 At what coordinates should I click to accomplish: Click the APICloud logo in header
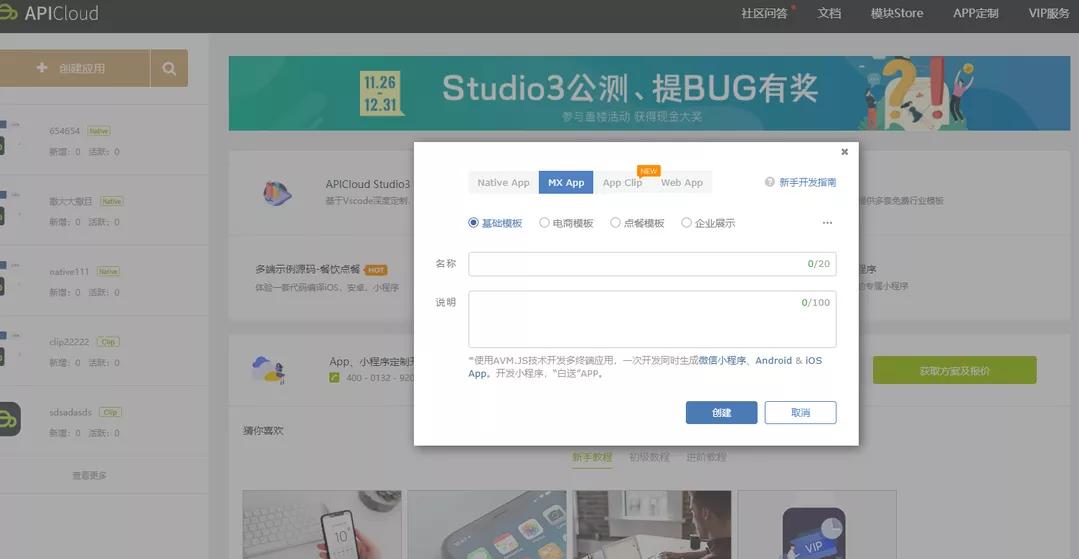coord(49,13)
